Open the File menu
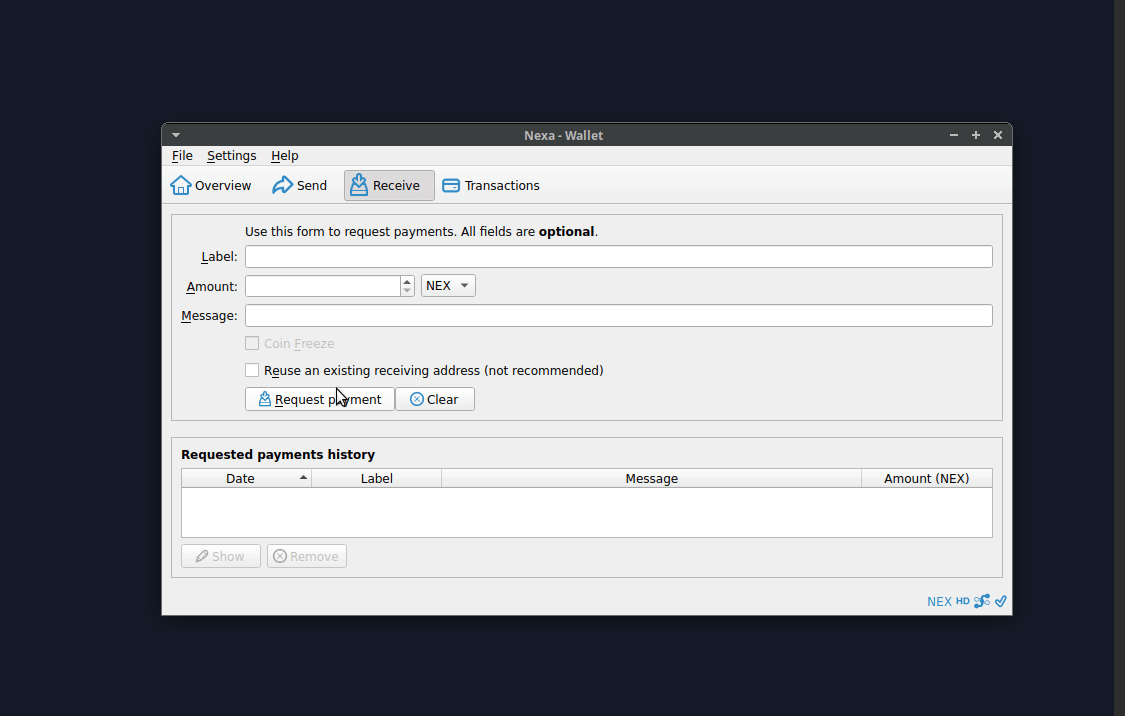The image size is (1125, 716). (x=182, y=156)
